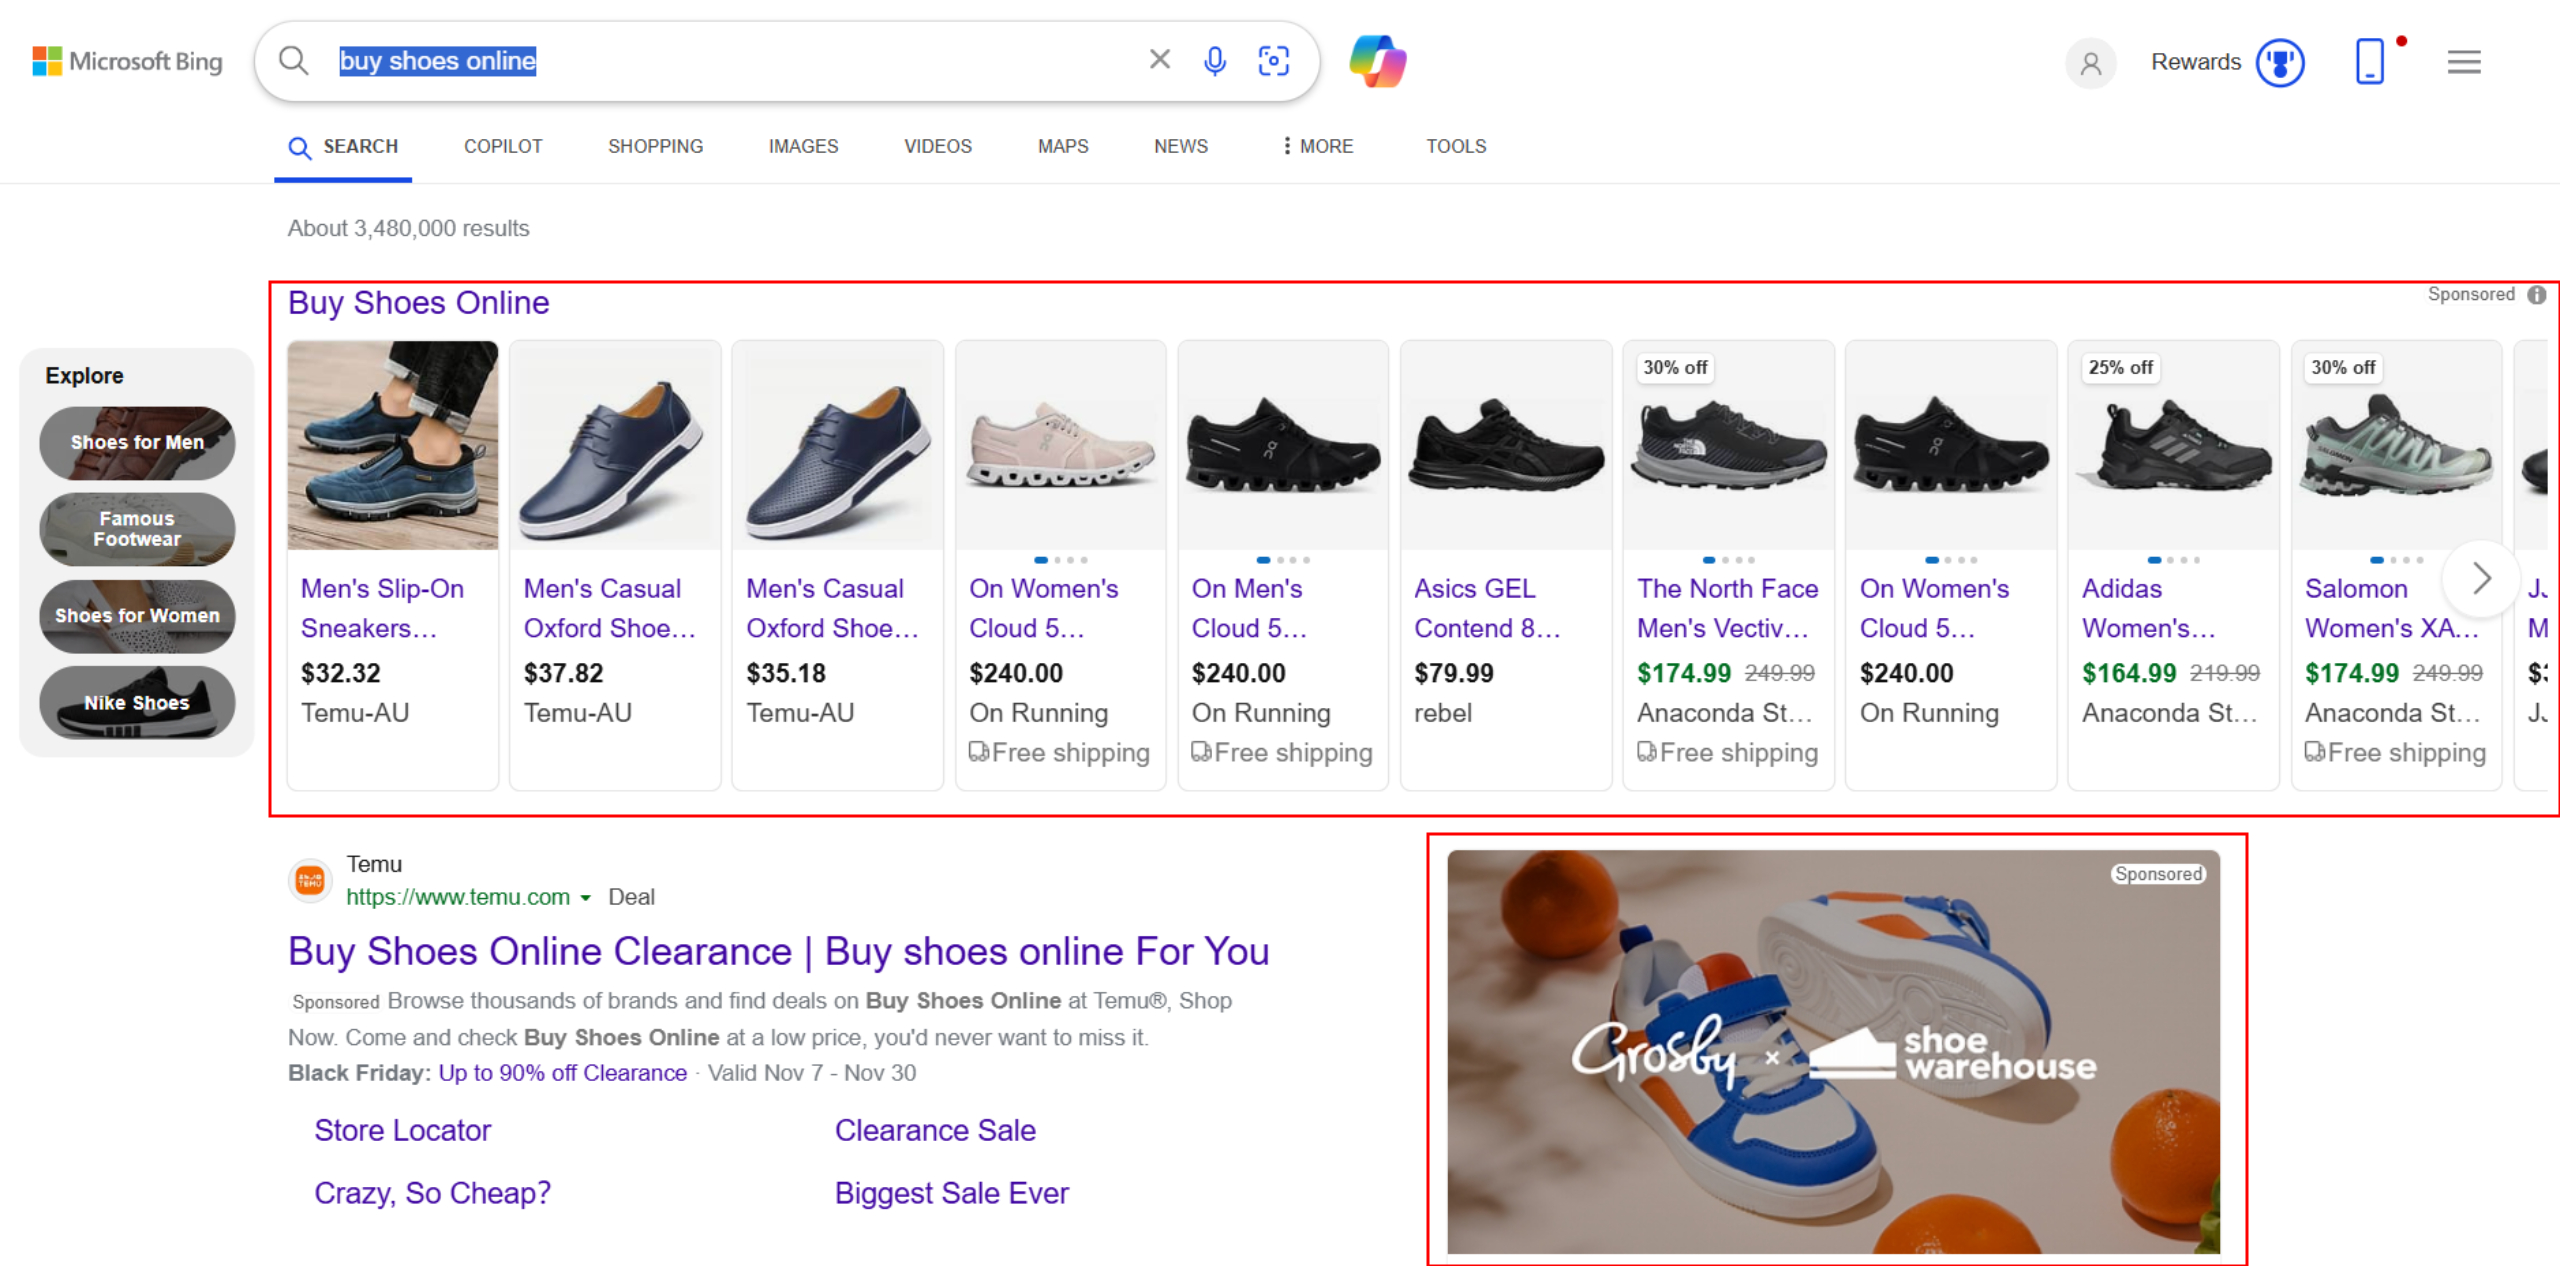
Task: Open the MAPS tab
Action: point(1063,147)
